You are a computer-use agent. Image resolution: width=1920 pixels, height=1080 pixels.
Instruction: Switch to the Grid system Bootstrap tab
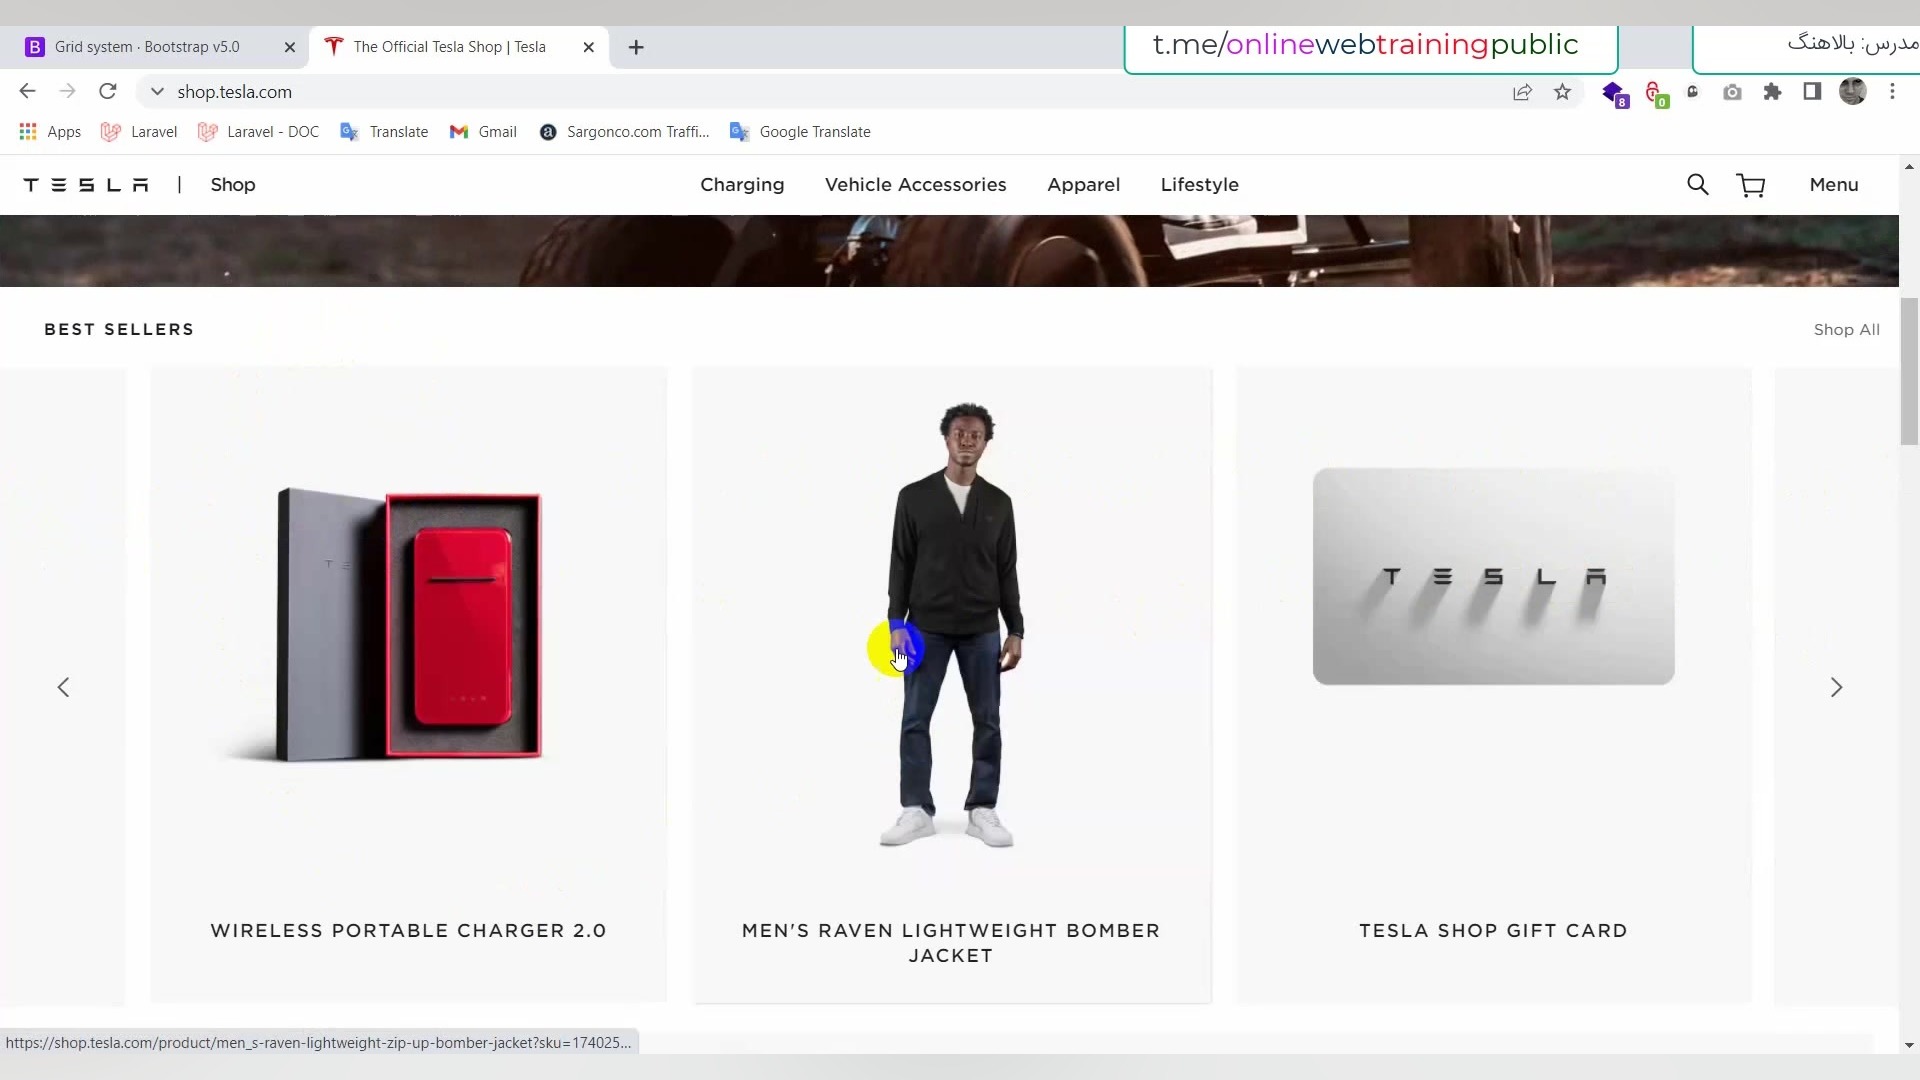(x=147, y=47)
